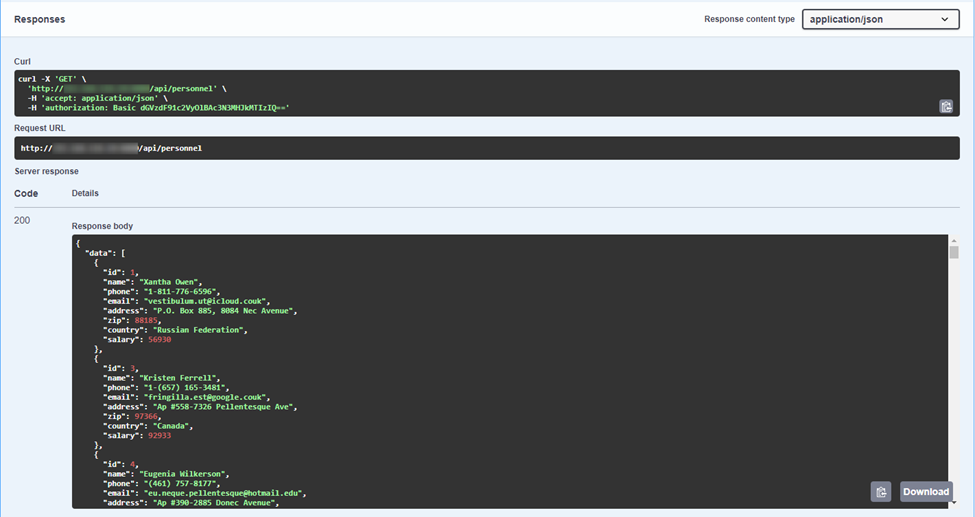
Task: Click the address Ap #558-7326 Pellentesque Ave
Action: [223, 407]
